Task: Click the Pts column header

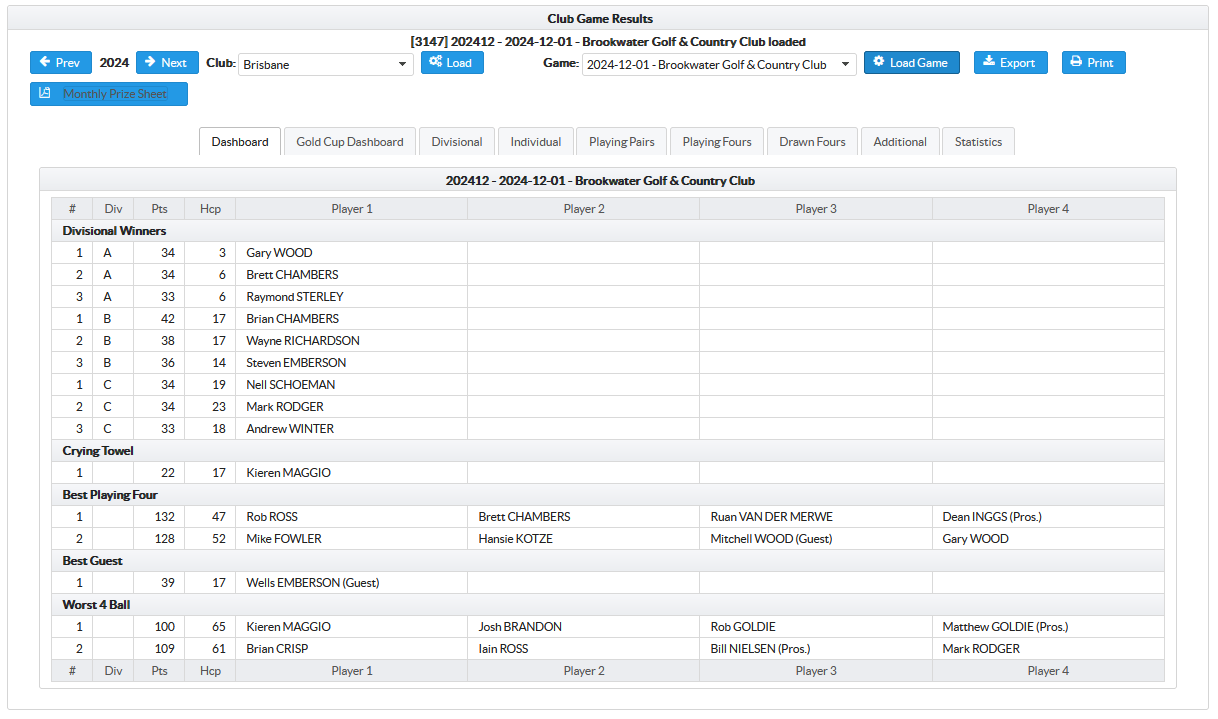Action: (x=159, y=209)
